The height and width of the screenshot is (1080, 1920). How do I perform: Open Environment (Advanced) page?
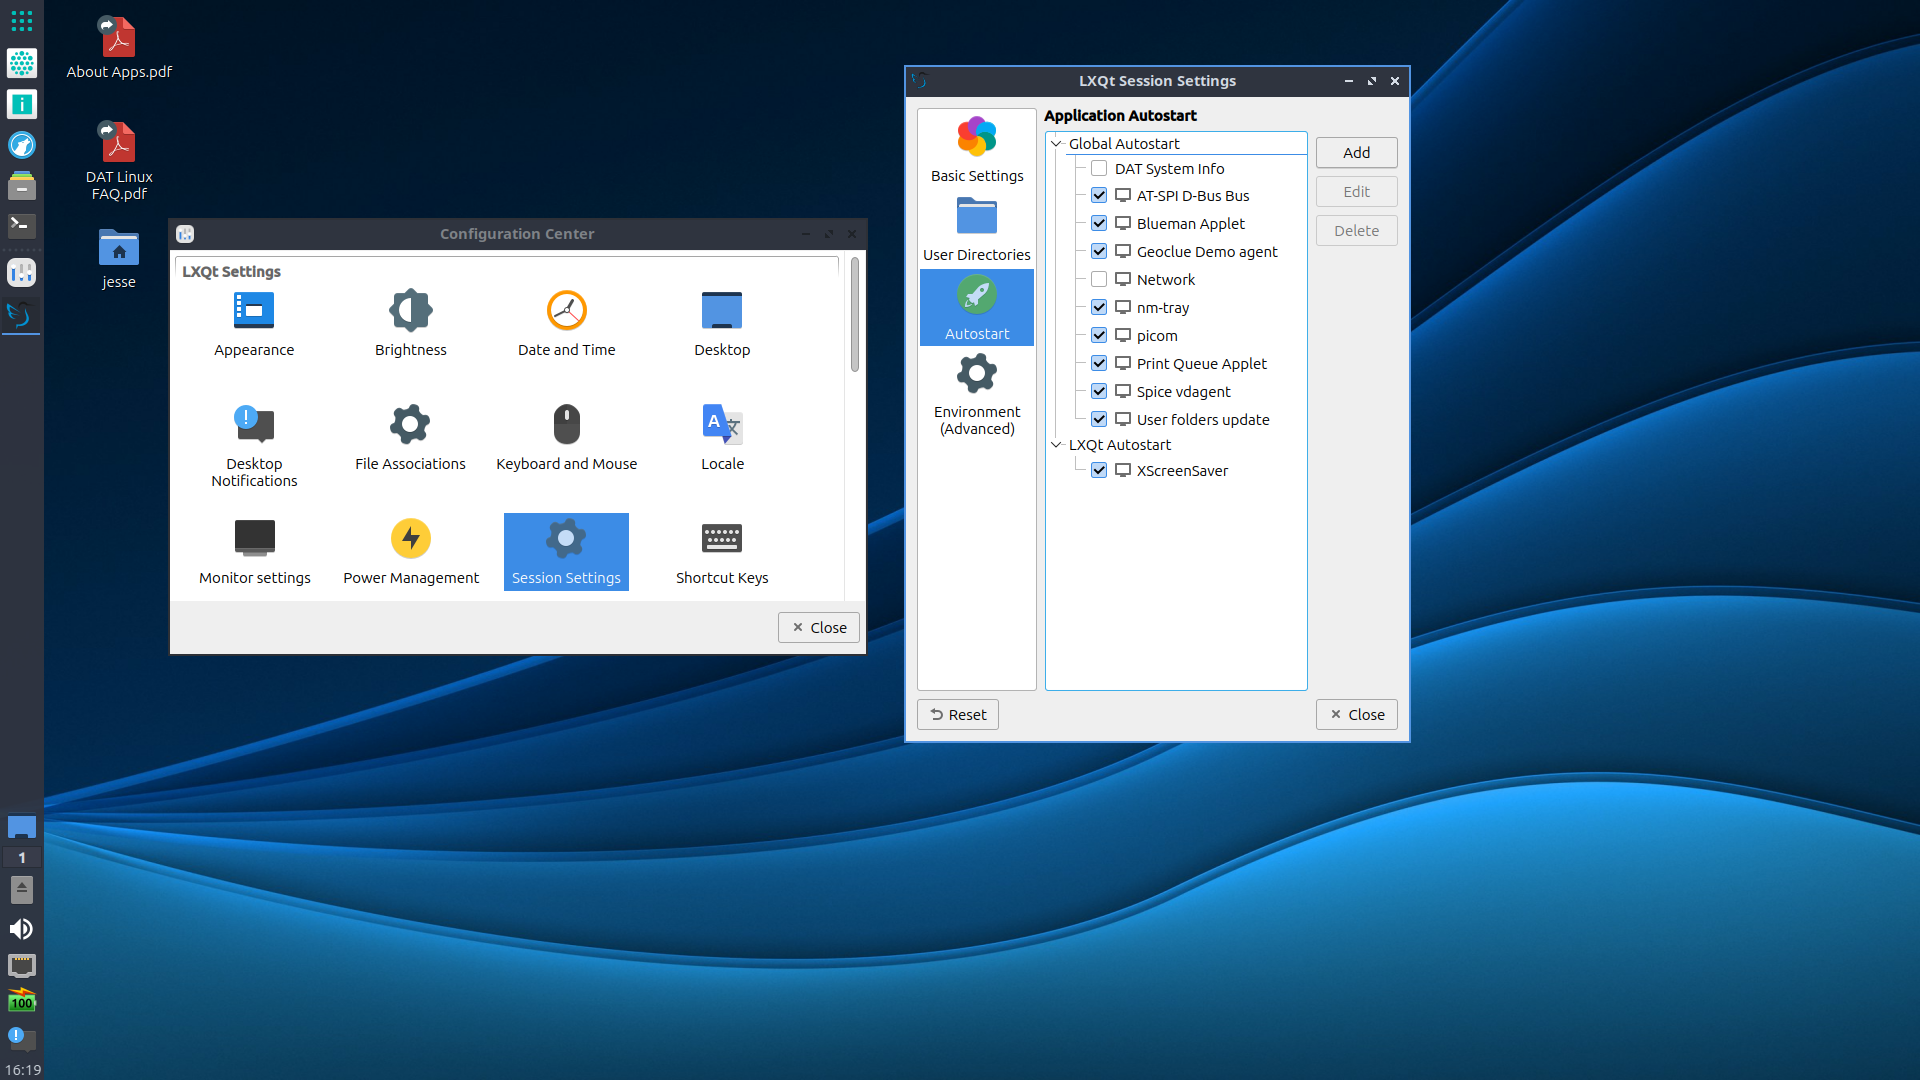click(x=977, y=395)
